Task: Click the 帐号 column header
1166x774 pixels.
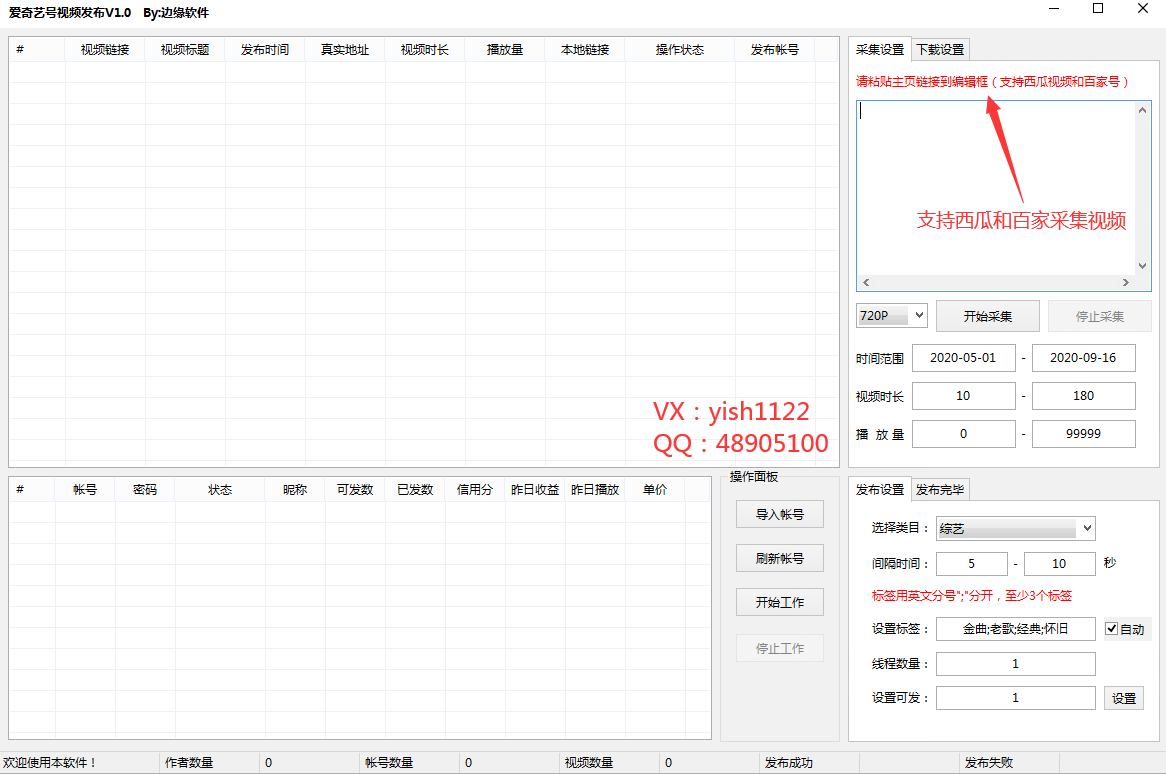Action: click(85, 489)
